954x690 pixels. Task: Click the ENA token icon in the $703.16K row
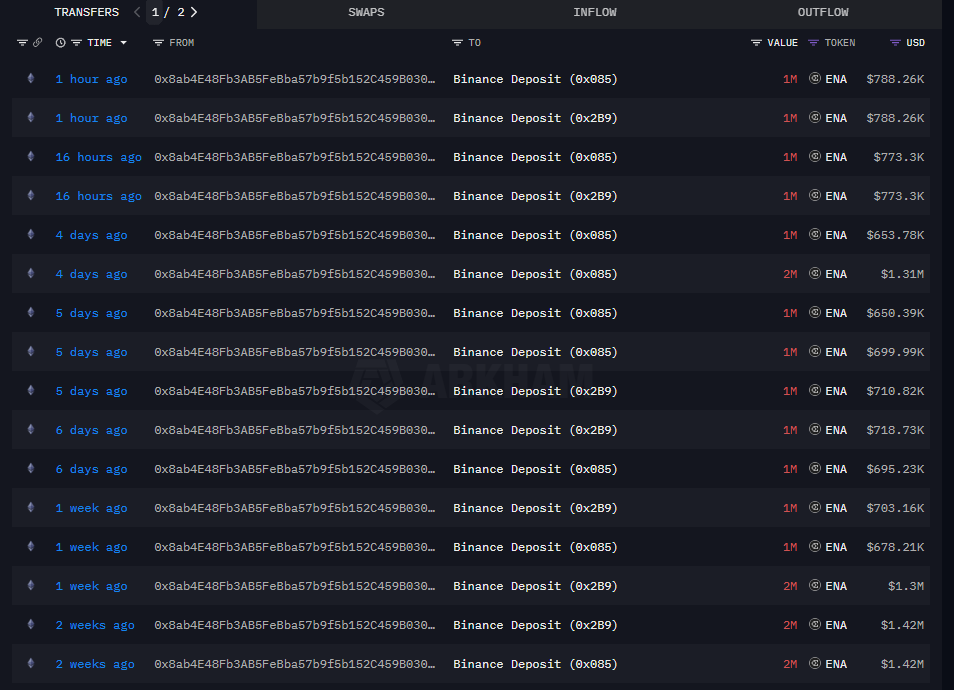click(x=815, y=507)
